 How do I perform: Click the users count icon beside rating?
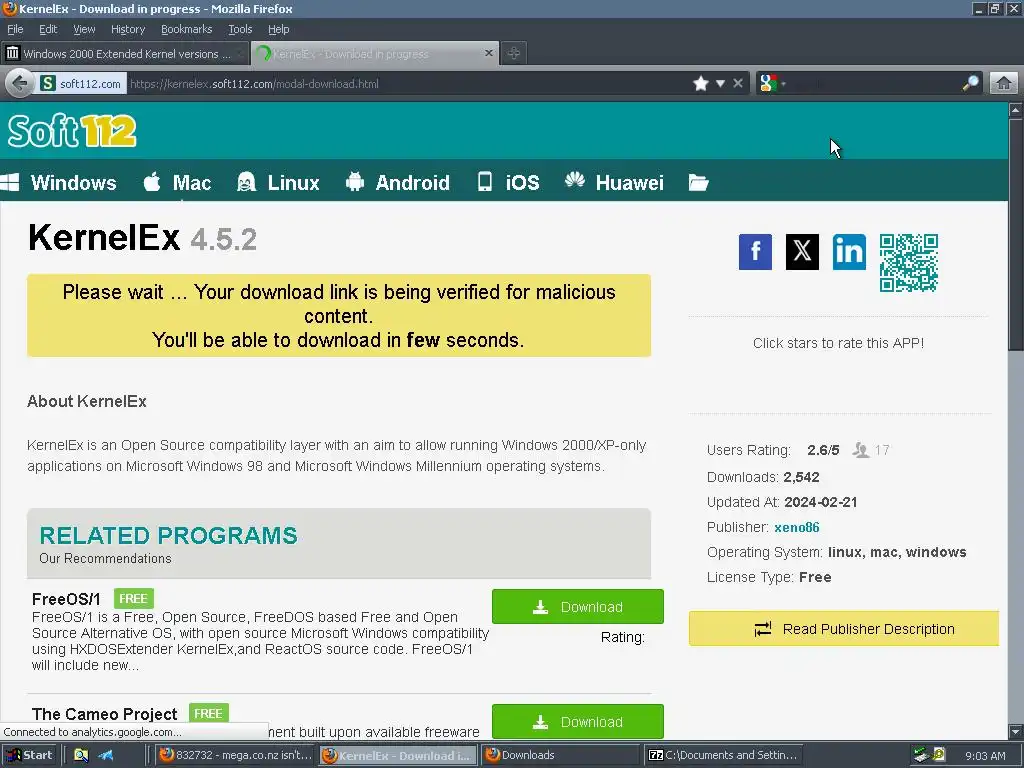(x=861, y=450)
